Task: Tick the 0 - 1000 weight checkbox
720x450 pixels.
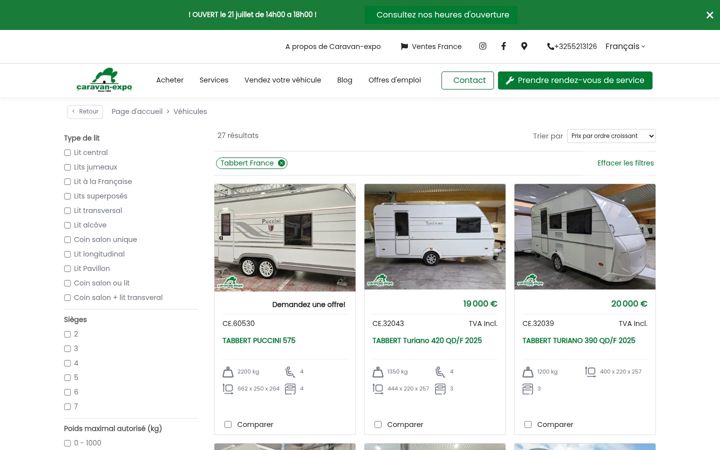Action: 68,443
